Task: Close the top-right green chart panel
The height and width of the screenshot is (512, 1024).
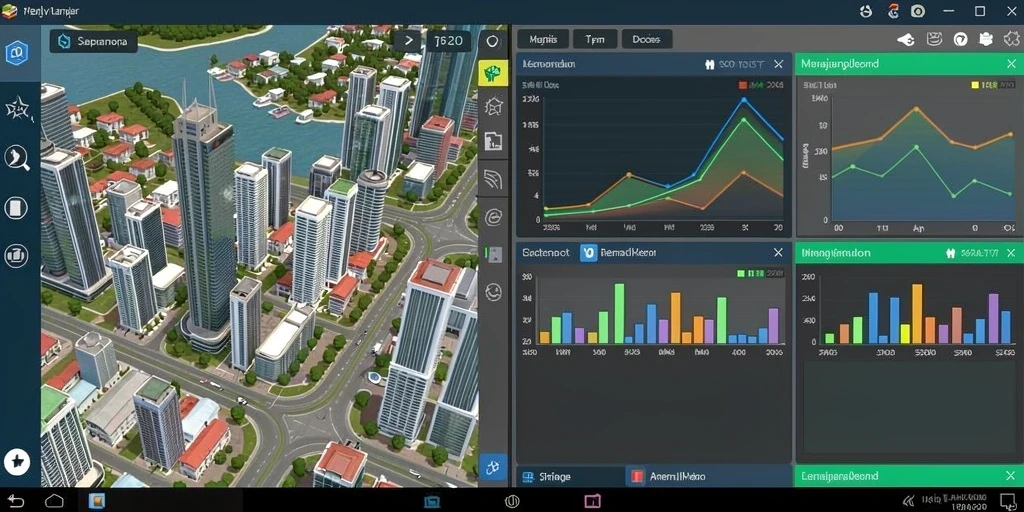Action: [x=1011, y=64]
